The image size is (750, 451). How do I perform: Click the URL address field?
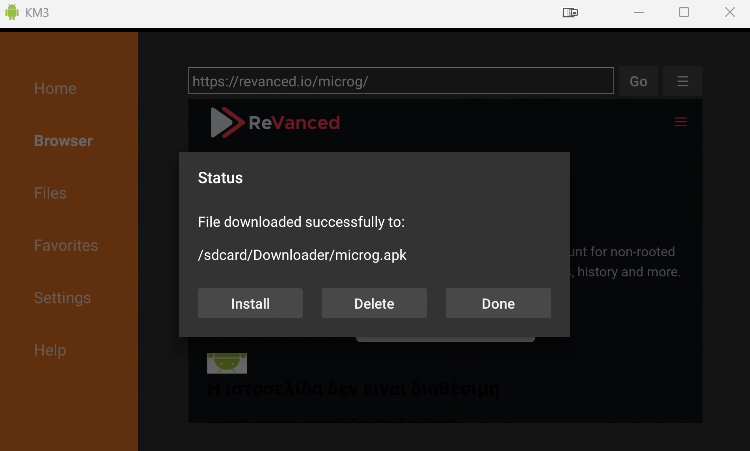point(401,81)
